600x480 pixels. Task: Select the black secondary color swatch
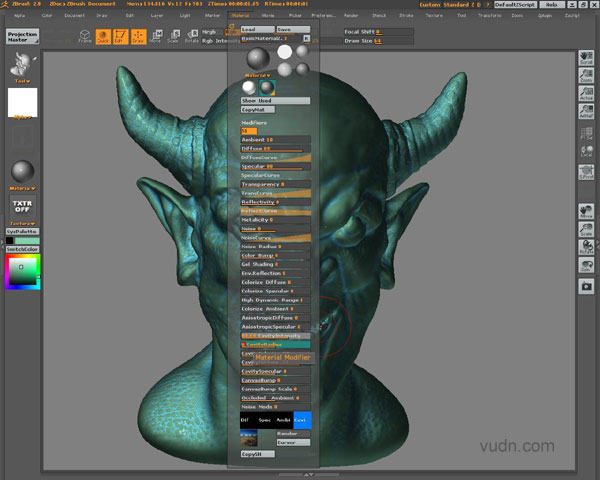point(10,240)
